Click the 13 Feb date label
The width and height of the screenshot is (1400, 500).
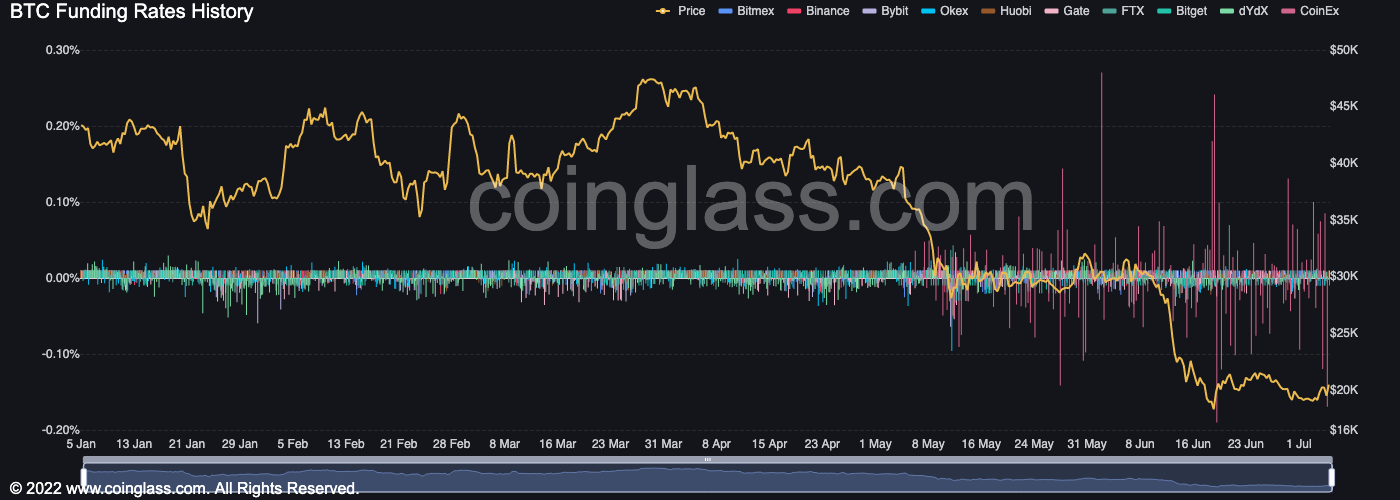click(x=346, y=444)
